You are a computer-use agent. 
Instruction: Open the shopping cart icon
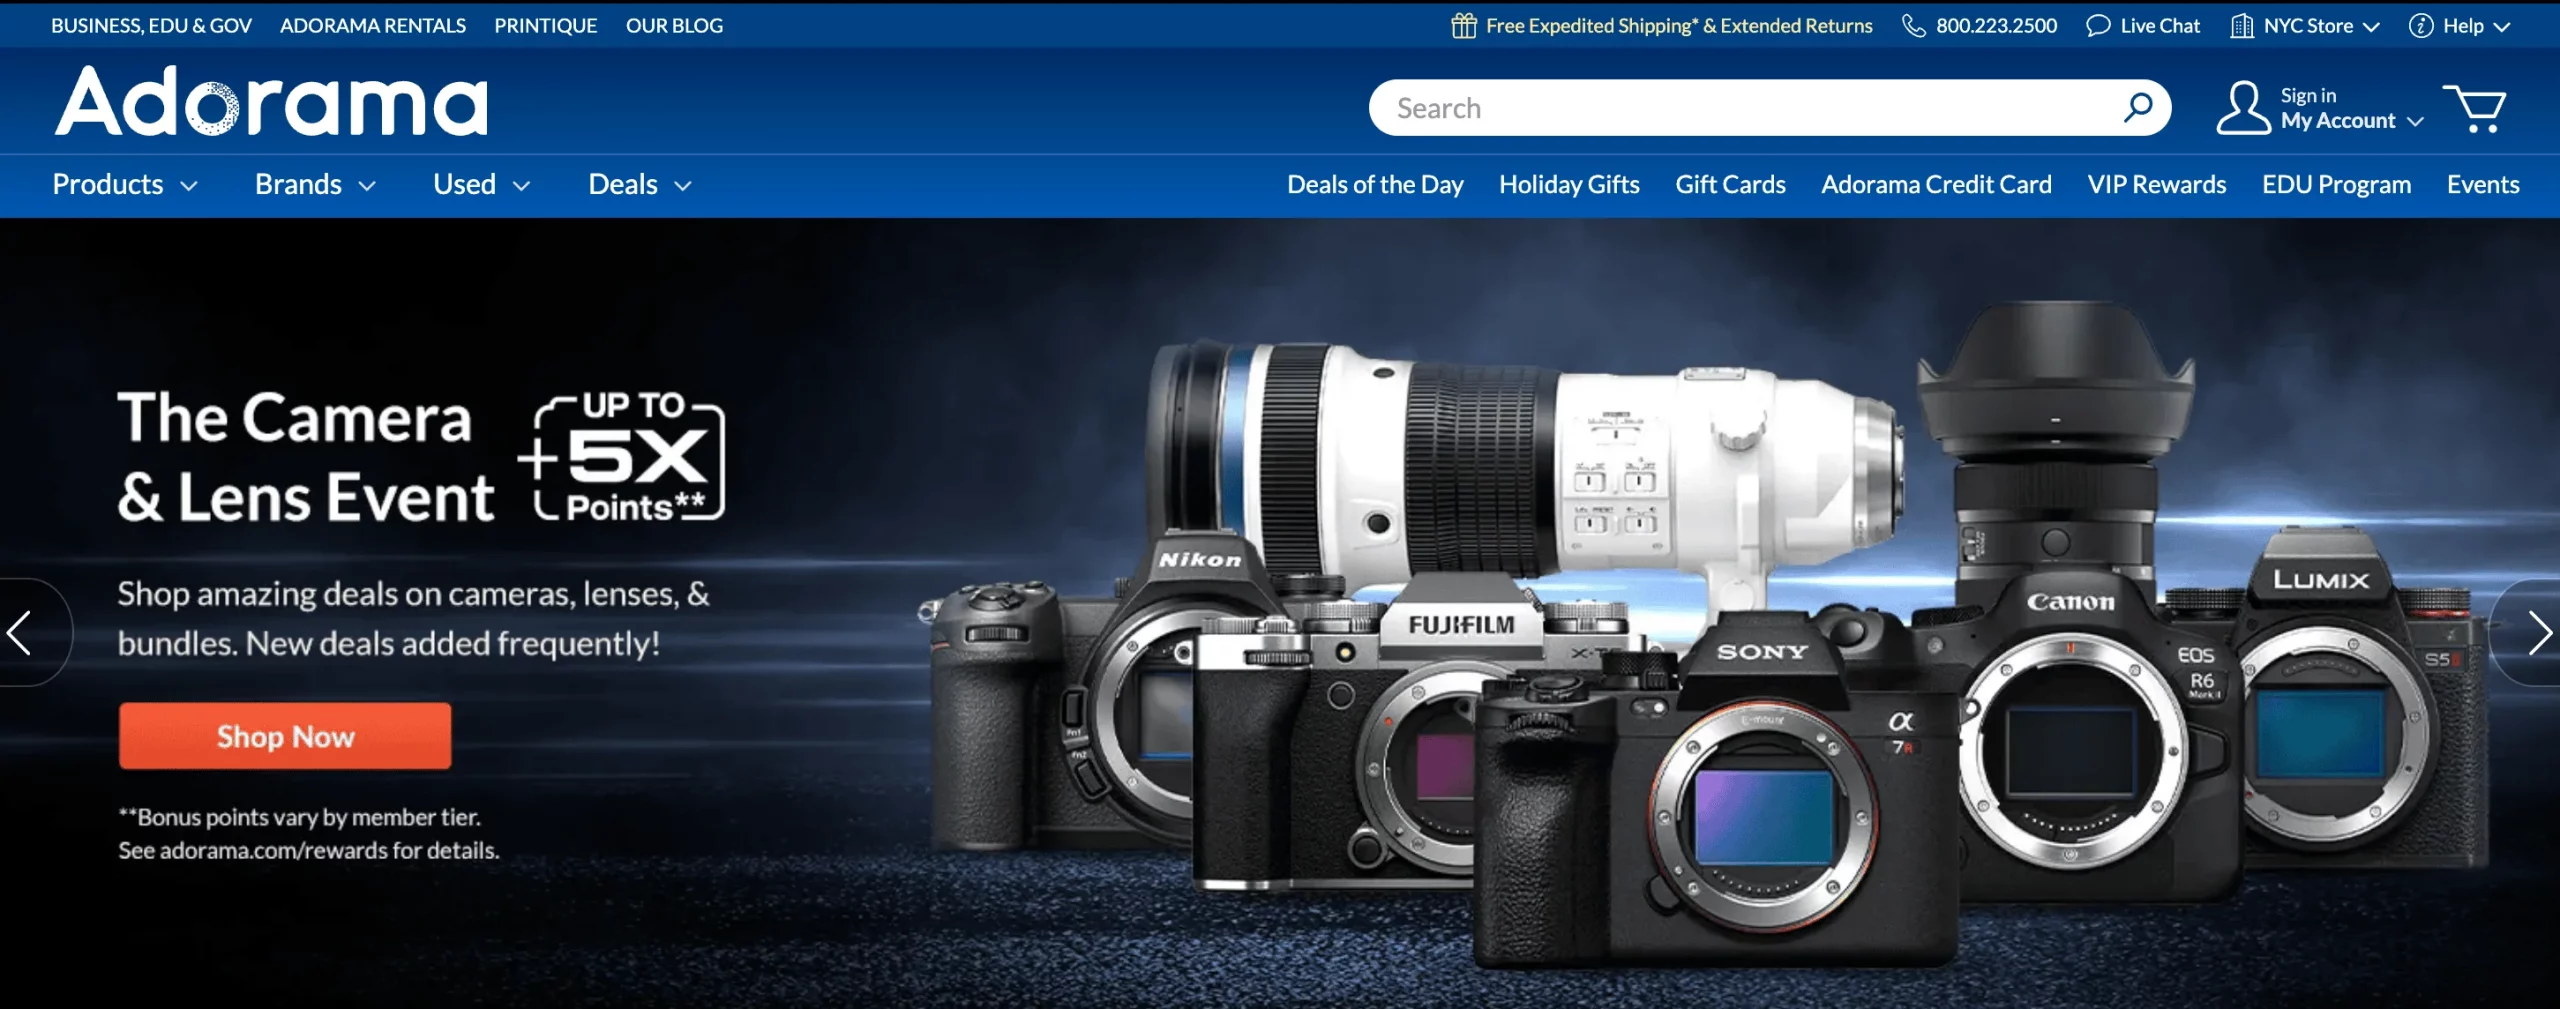(2474, 108)
